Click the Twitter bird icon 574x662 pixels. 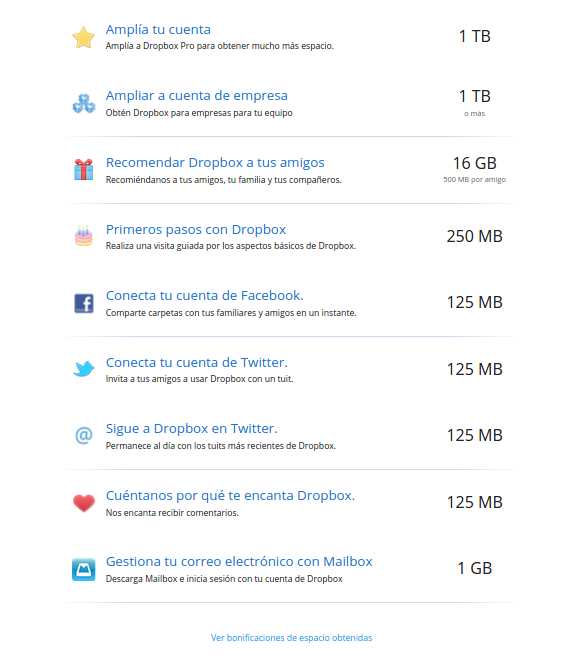[x=84, y=369]
